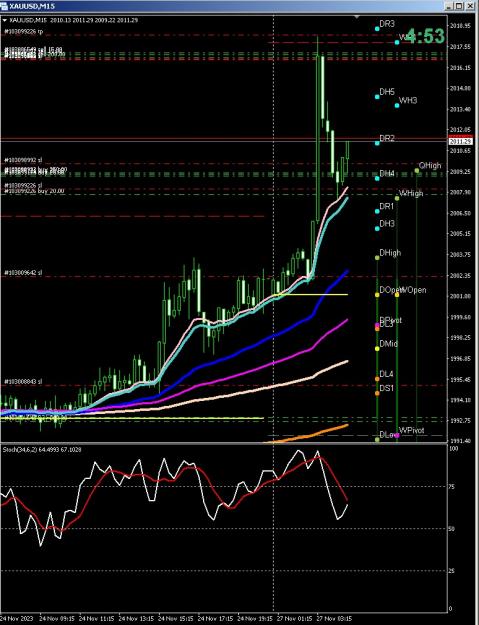Select the DR3 pivot level label
Screen dimensions: 479x625
coord(387,24)
